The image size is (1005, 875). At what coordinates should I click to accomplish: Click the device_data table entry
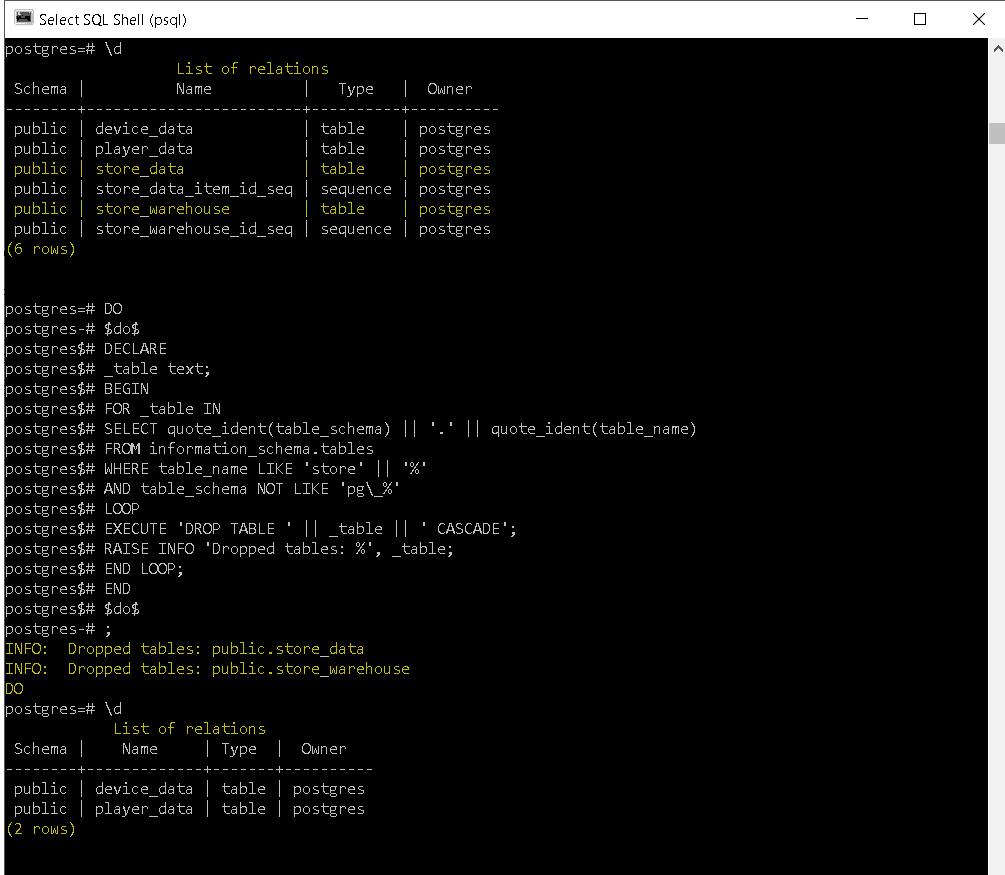point(143,128)
